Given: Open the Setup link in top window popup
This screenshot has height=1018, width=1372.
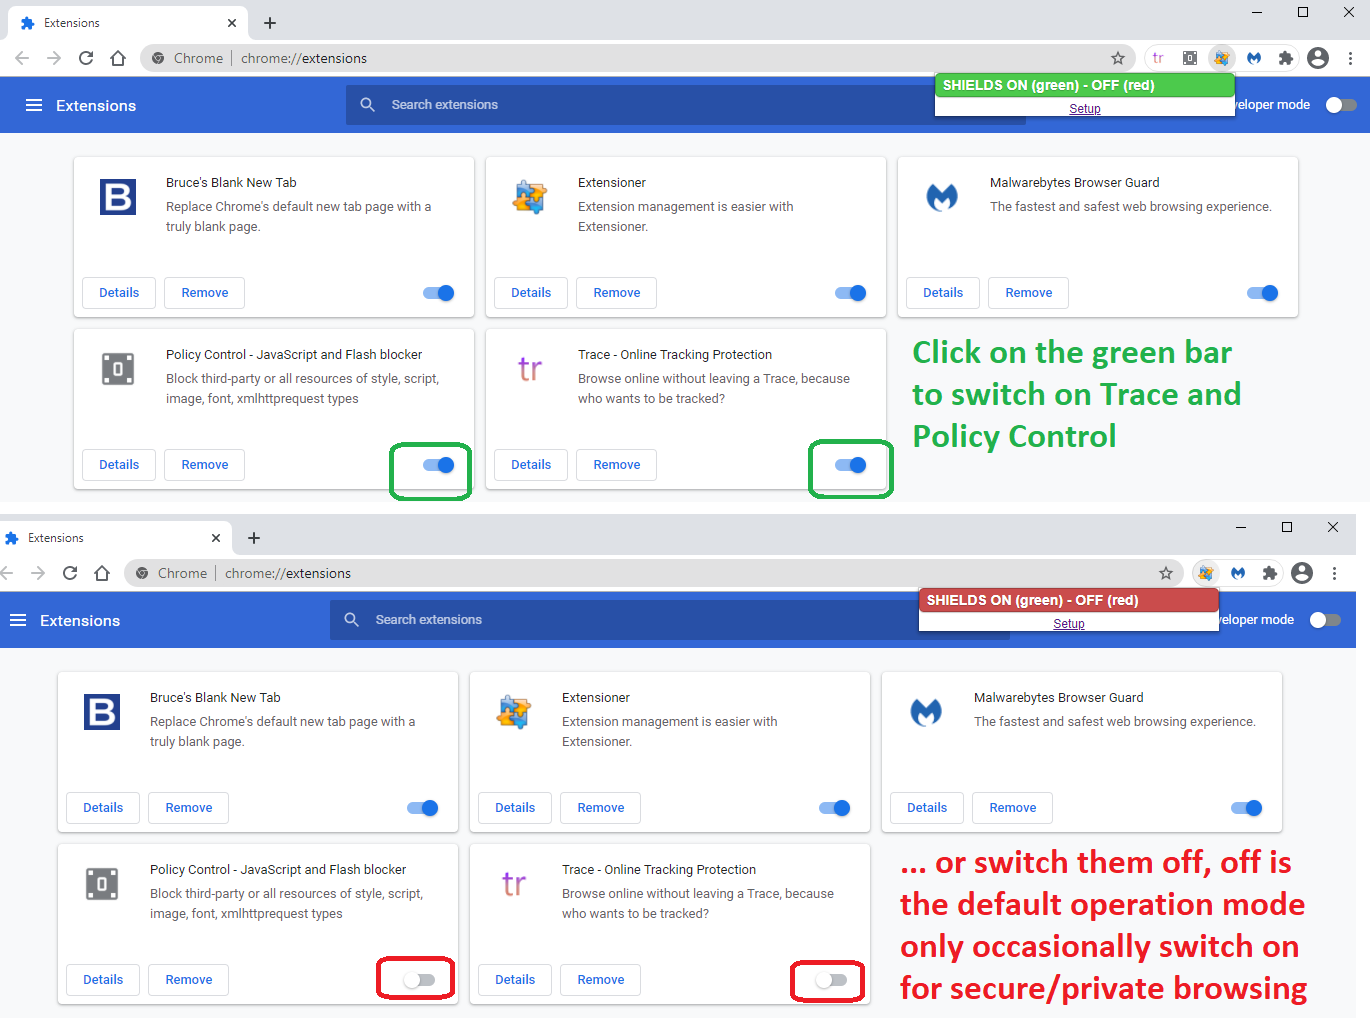Looking at the screenshot, I should point(1085,109).
